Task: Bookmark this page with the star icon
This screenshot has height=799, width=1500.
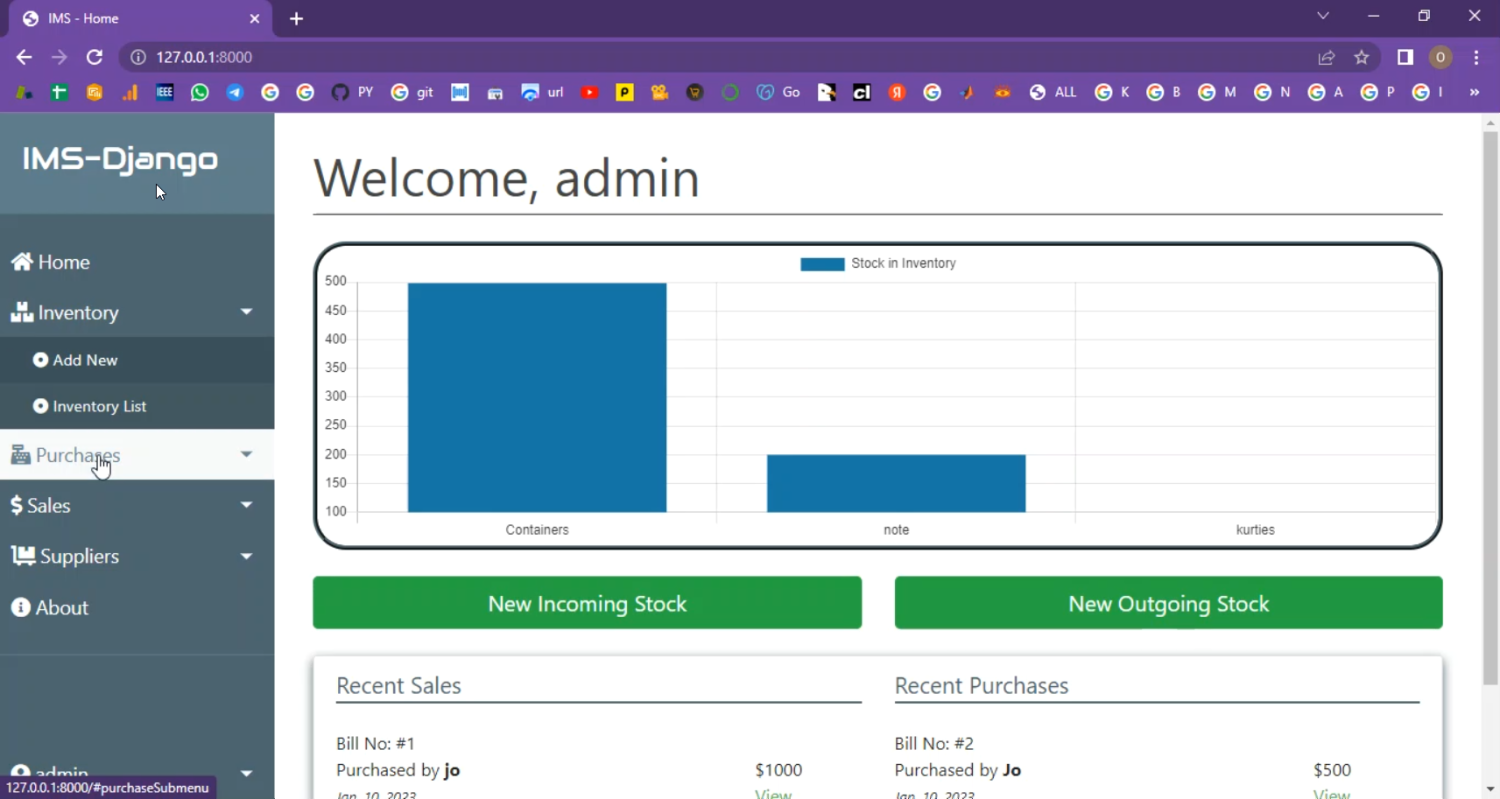Action: click(x=1361, y=58)
